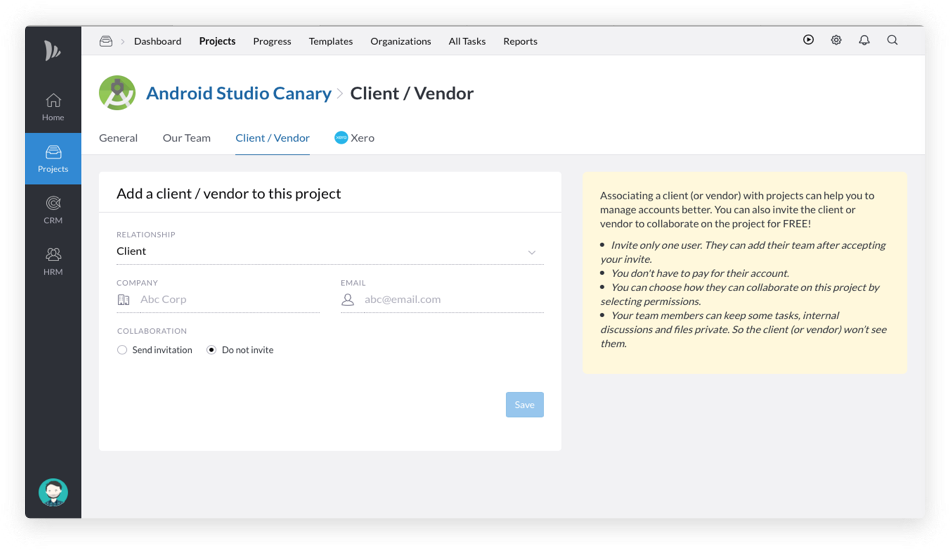Open user avatar profile menu
This screenshot has height=550, width=950.
click(53, 492)
